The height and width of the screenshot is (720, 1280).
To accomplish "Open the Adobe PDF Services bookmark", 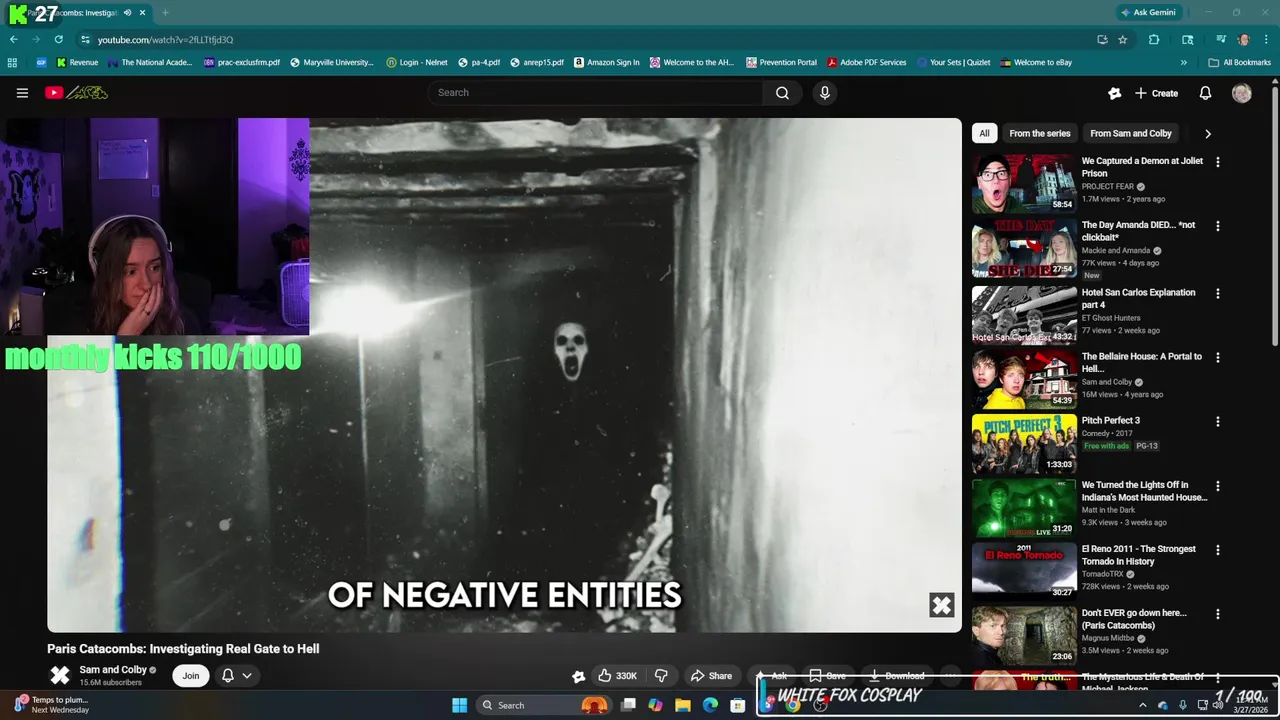I will (866, 62).
